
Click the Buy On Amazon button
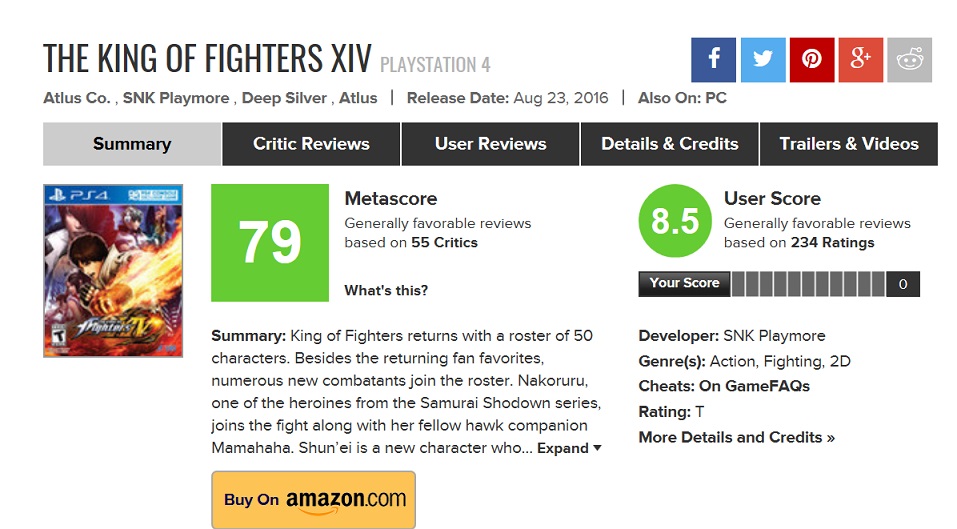click(313, 499)
